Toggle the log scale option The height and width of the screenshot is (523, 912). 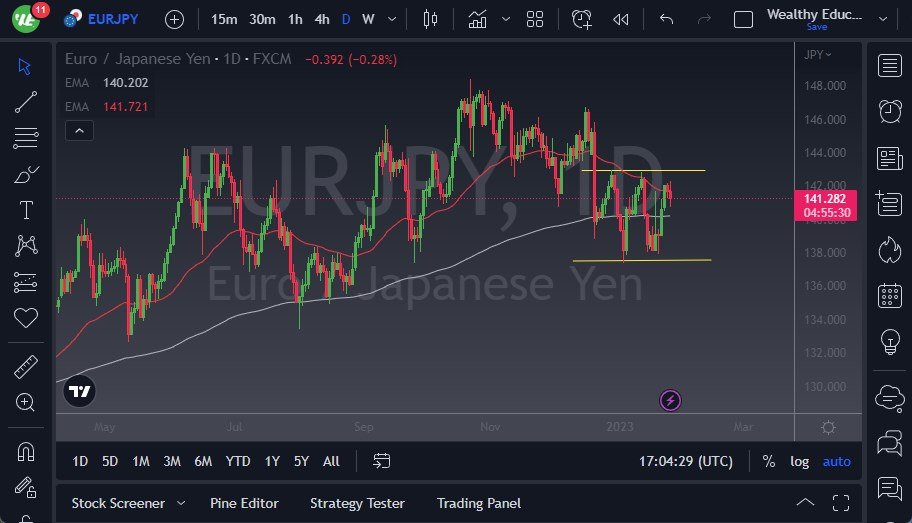click(x=799, y=461)
